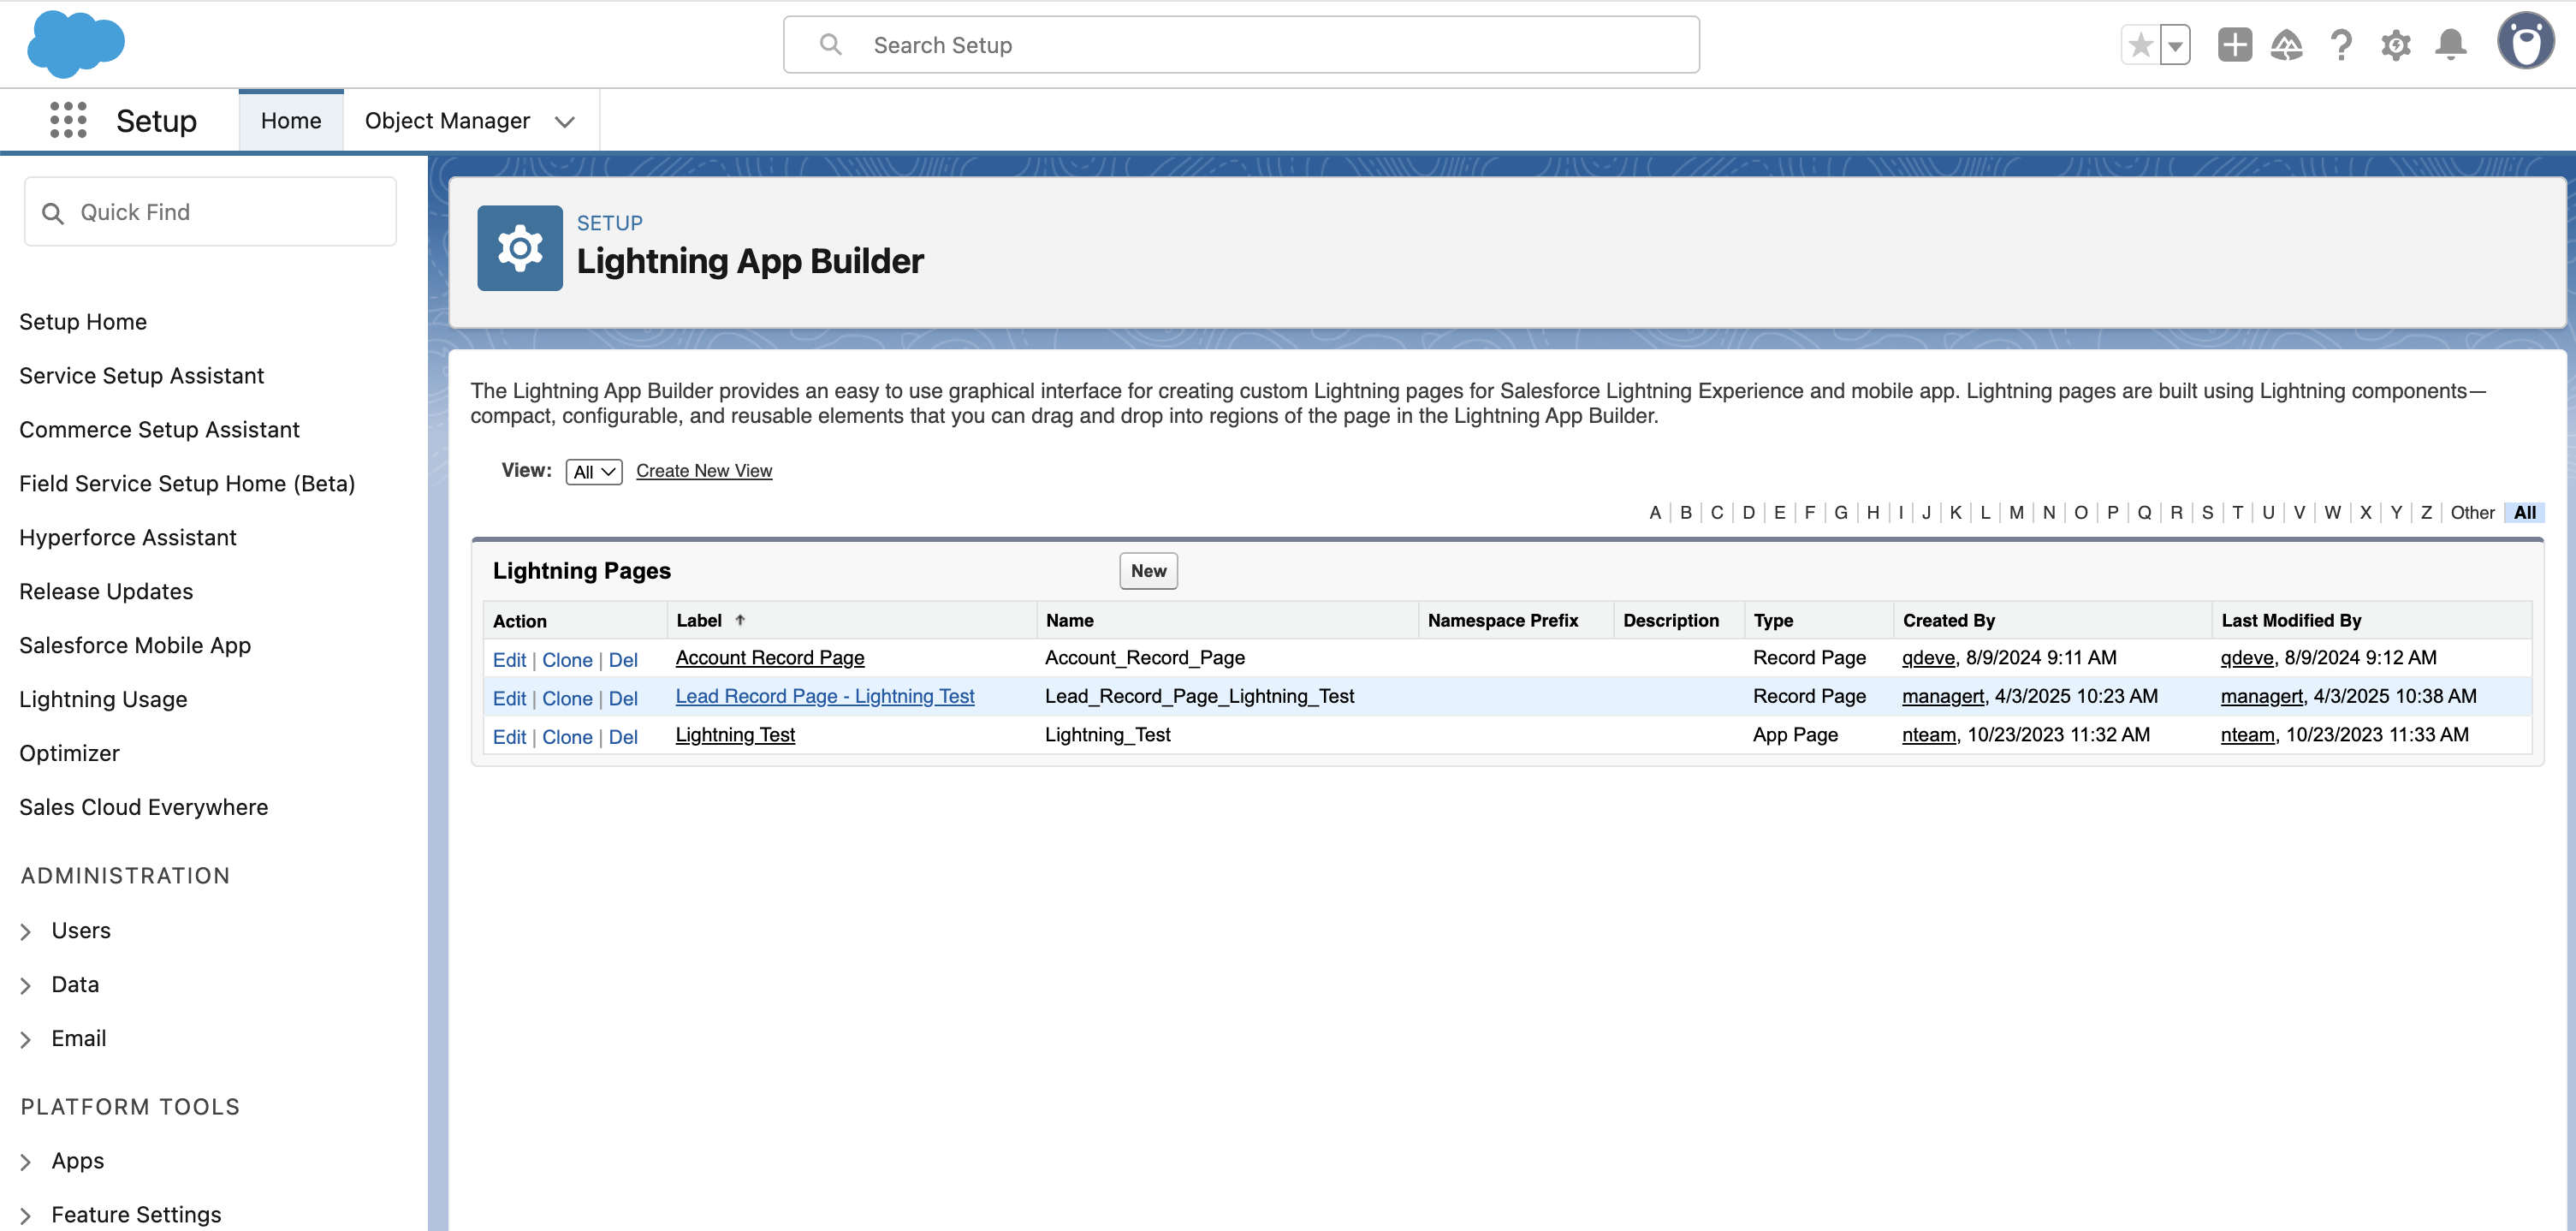Edit the Lead Record Page - Lightning Test
The image size is (2576, 1231).
(509, 698)
